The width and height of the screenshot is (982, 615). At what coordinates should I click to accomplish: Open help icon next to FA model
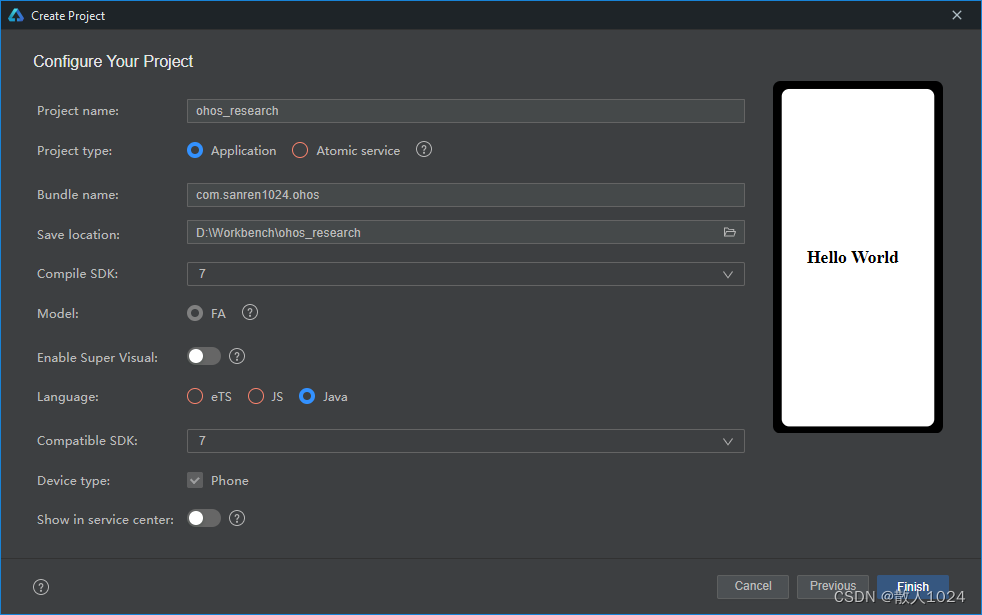(x=250, y=312)
